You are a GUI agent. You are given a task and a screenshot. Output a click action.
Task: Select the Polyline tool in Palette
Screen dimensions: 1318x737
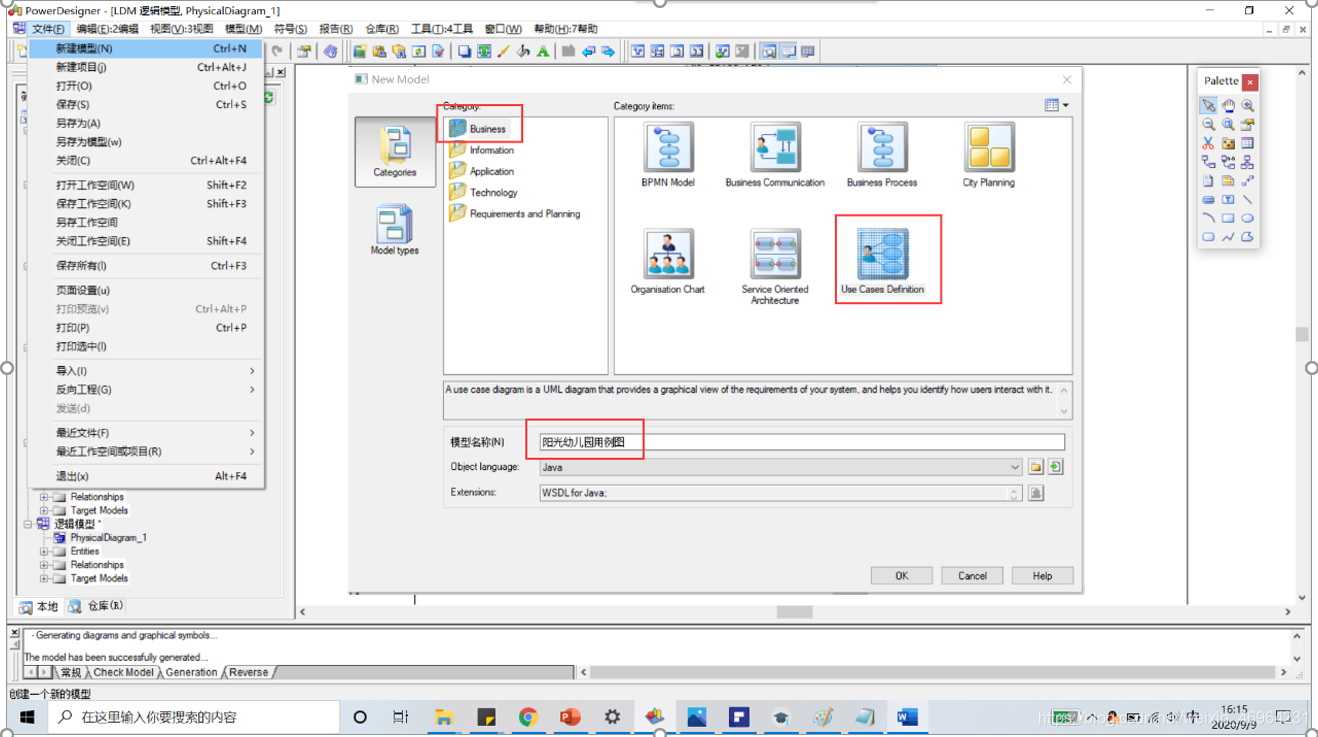click(x=1228, y=237)
